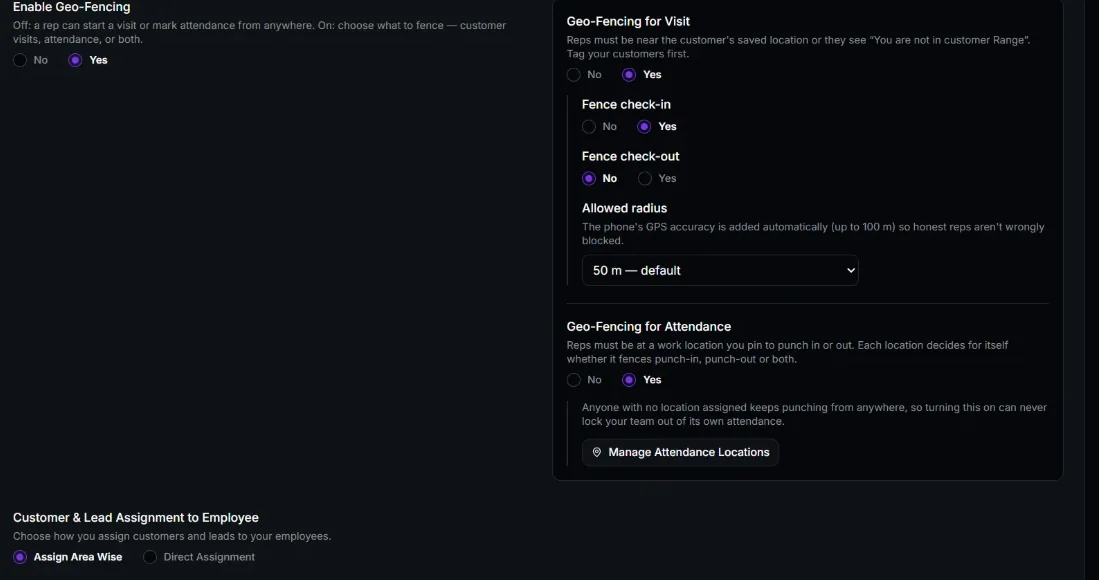This screenshot has height=580, width=1099.
Task: Click the Fence check-in label
Action: tap(626, 104)
